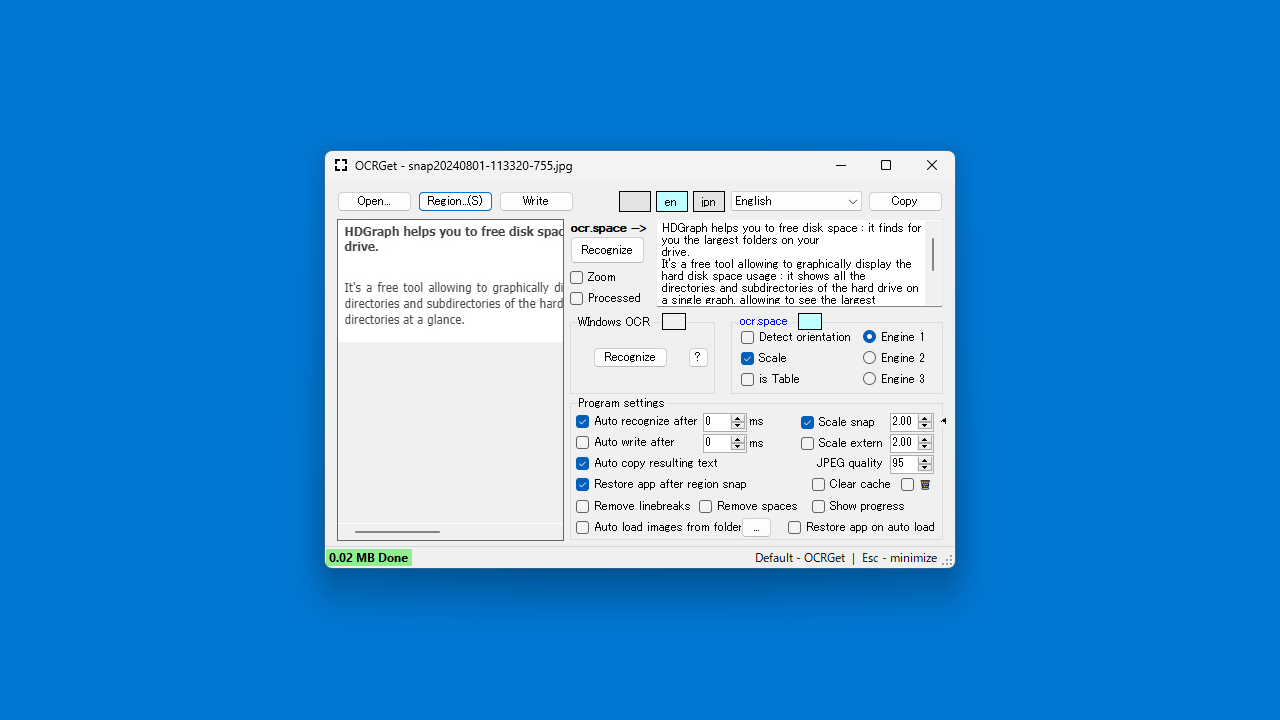
Task: Enable Show progress checkbox
Action: (x=819, y=506)
